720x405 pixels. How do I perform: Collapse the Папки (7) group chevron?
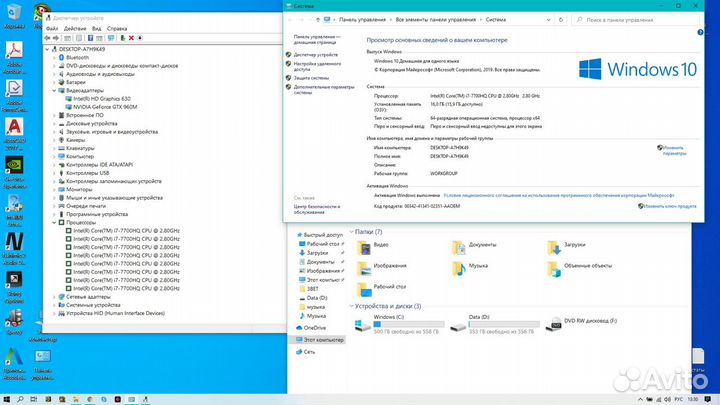(351, 232)
